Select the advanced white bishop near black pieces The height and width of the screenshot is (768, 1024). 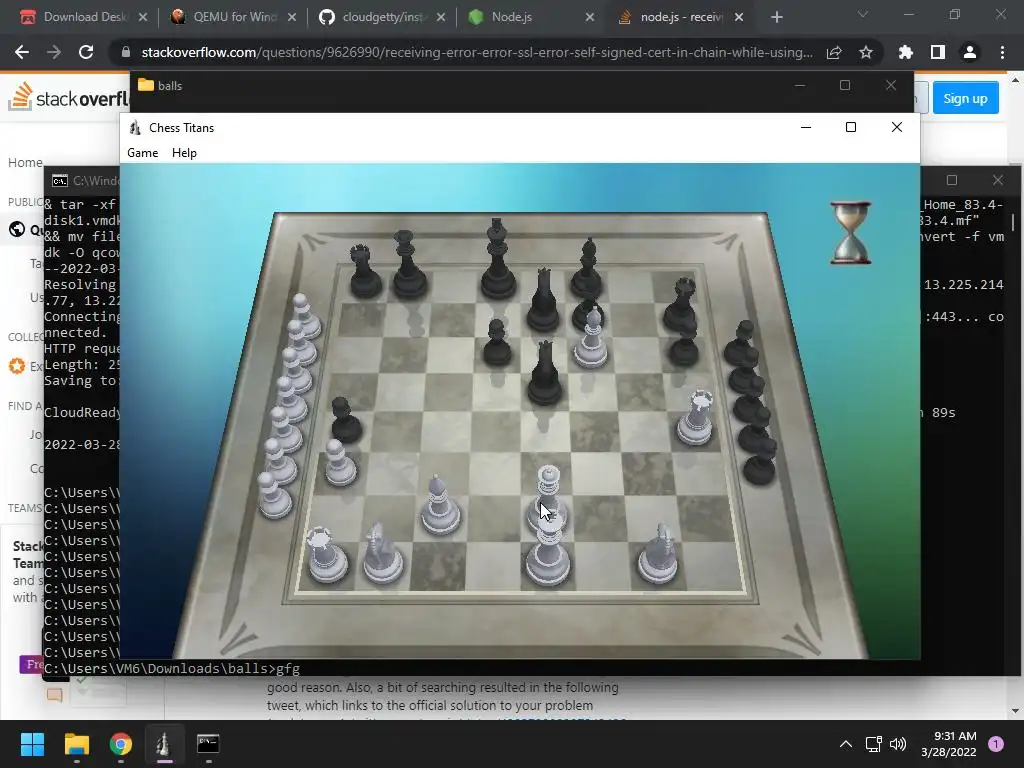pyautogui.click(x=592, y=338)
